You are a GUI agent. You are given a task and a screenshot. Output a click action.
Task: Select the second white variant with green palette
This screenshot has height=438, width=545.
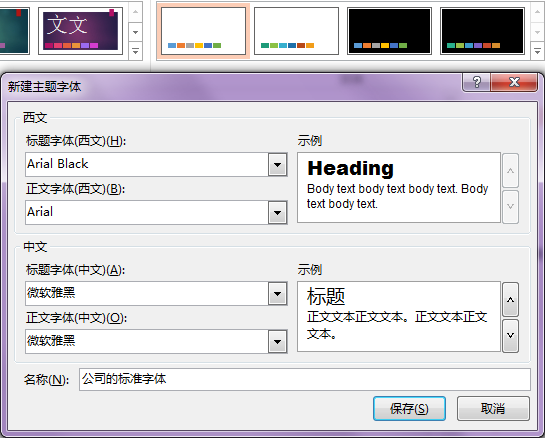[296, 31]
